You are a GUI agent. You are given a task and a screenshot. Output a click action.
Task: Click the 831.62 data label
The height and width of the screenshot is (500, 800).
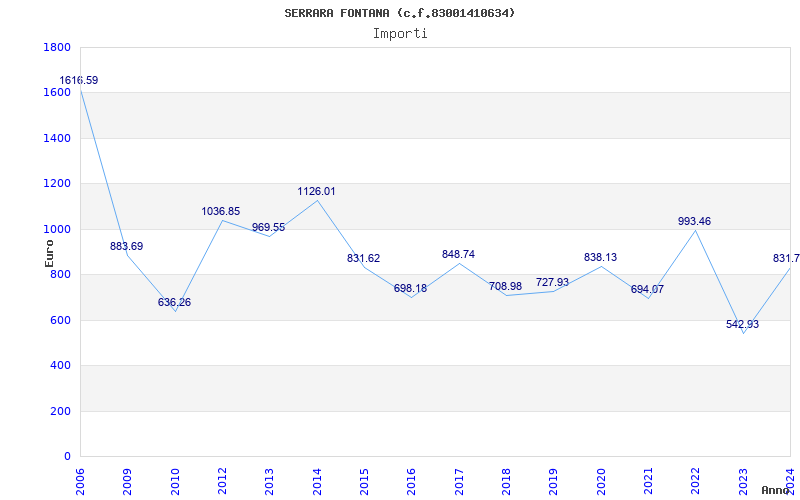[363, 258]
